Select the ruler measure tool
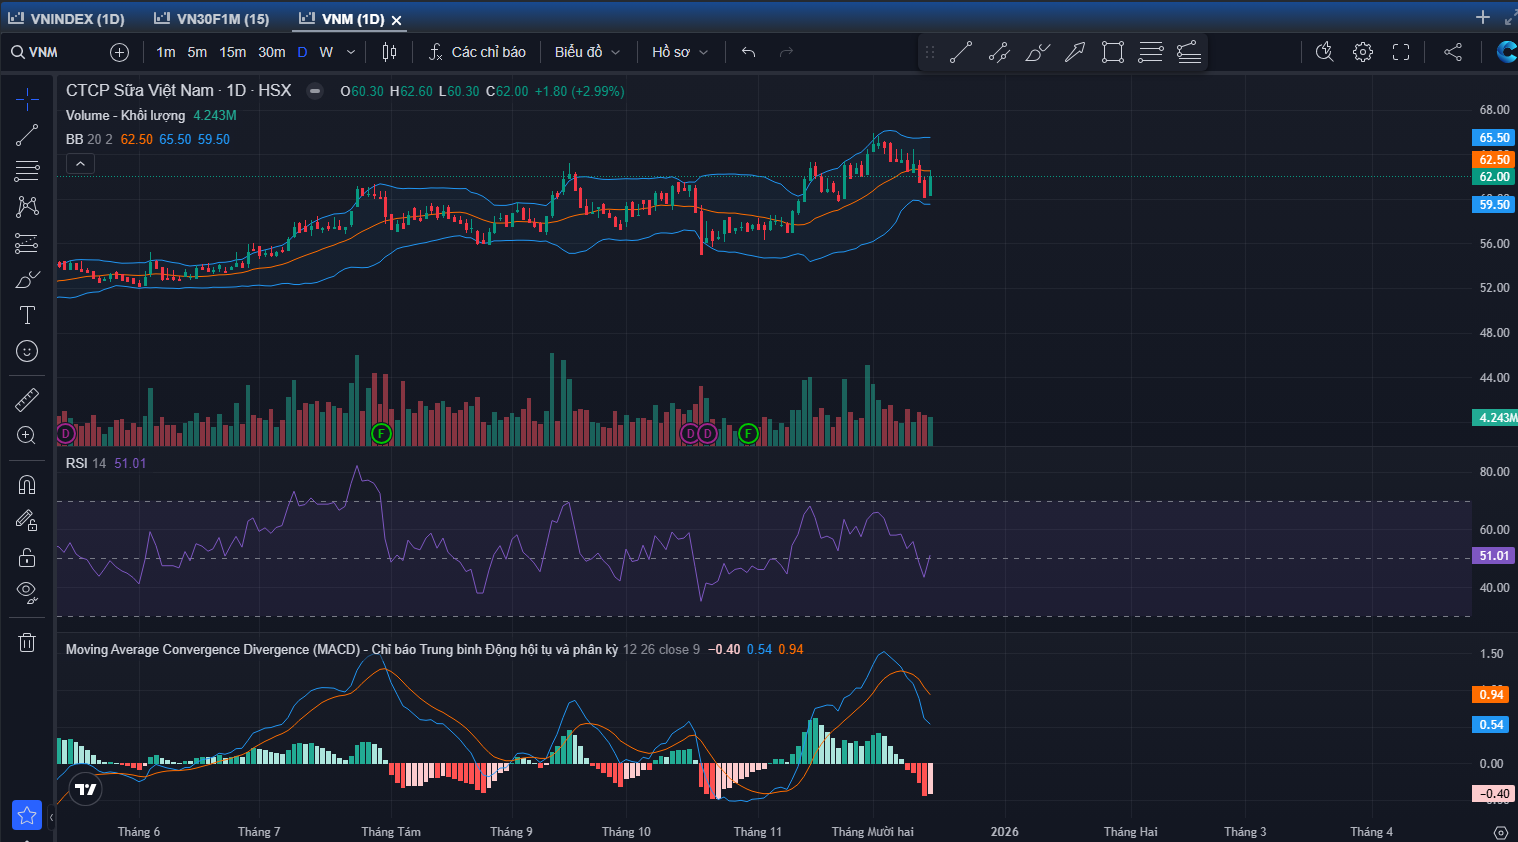Screen dimensions: 1518x842 (x=27, y=400)
